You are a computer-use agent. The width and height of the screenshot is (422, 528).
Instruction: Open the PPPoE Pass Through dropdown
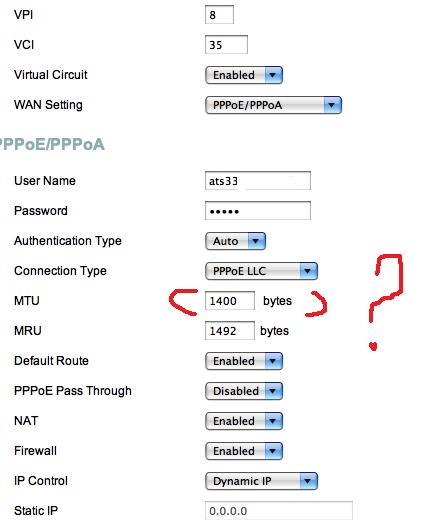point(244,391)
